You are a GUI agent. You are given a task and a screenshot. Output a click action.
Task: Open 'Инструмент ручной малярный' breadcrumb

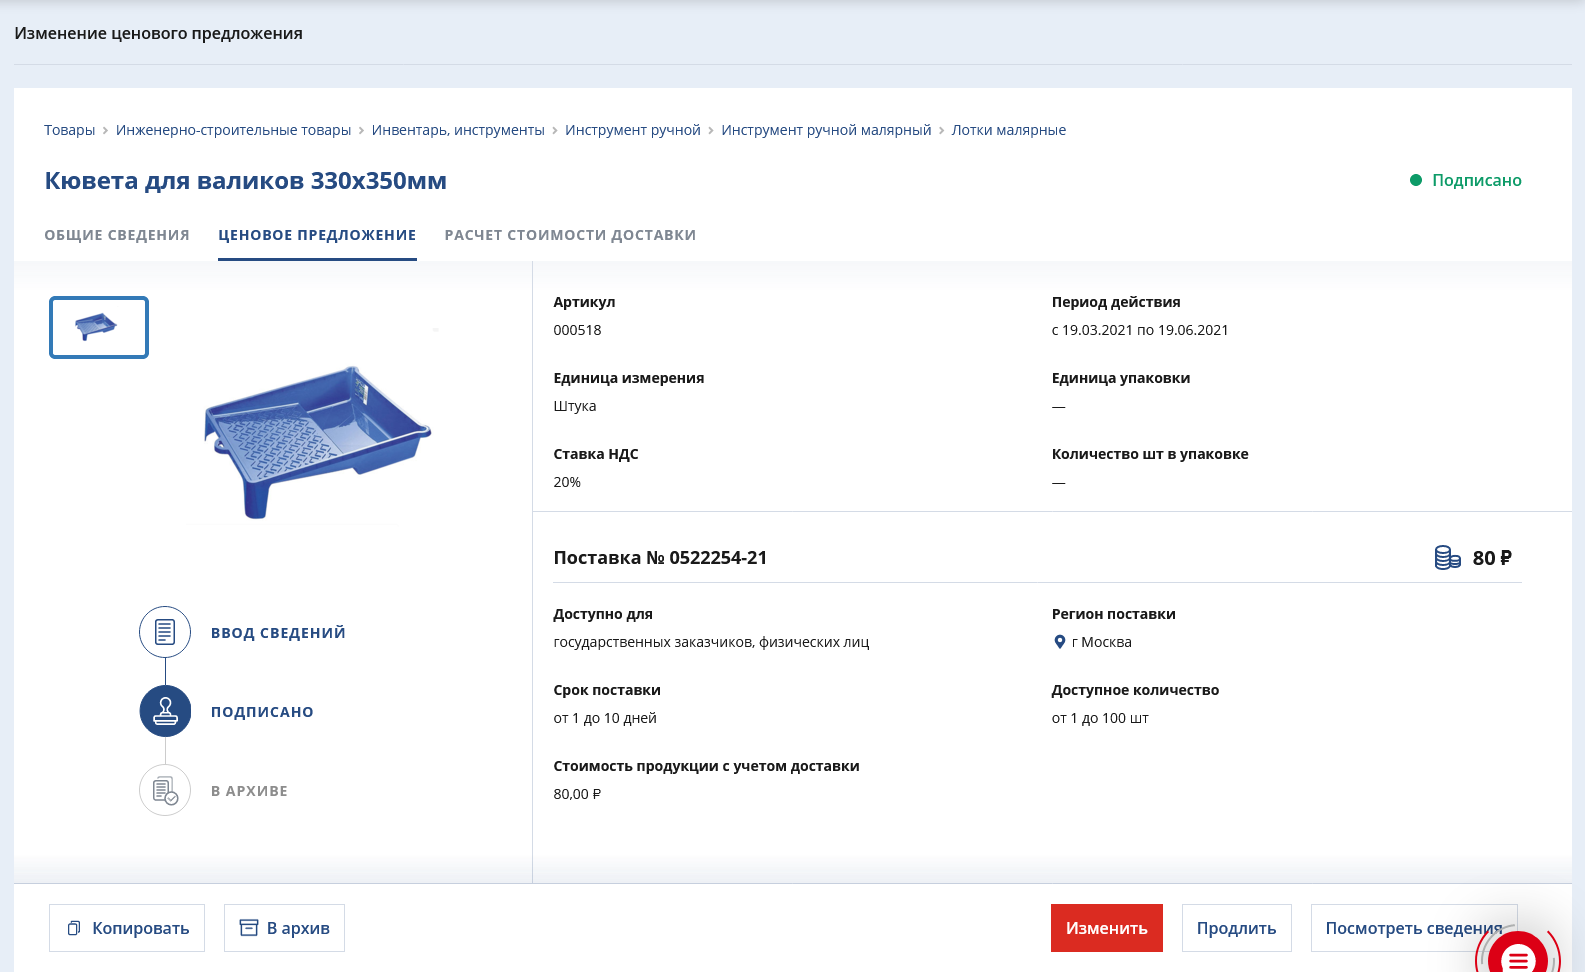826,130
